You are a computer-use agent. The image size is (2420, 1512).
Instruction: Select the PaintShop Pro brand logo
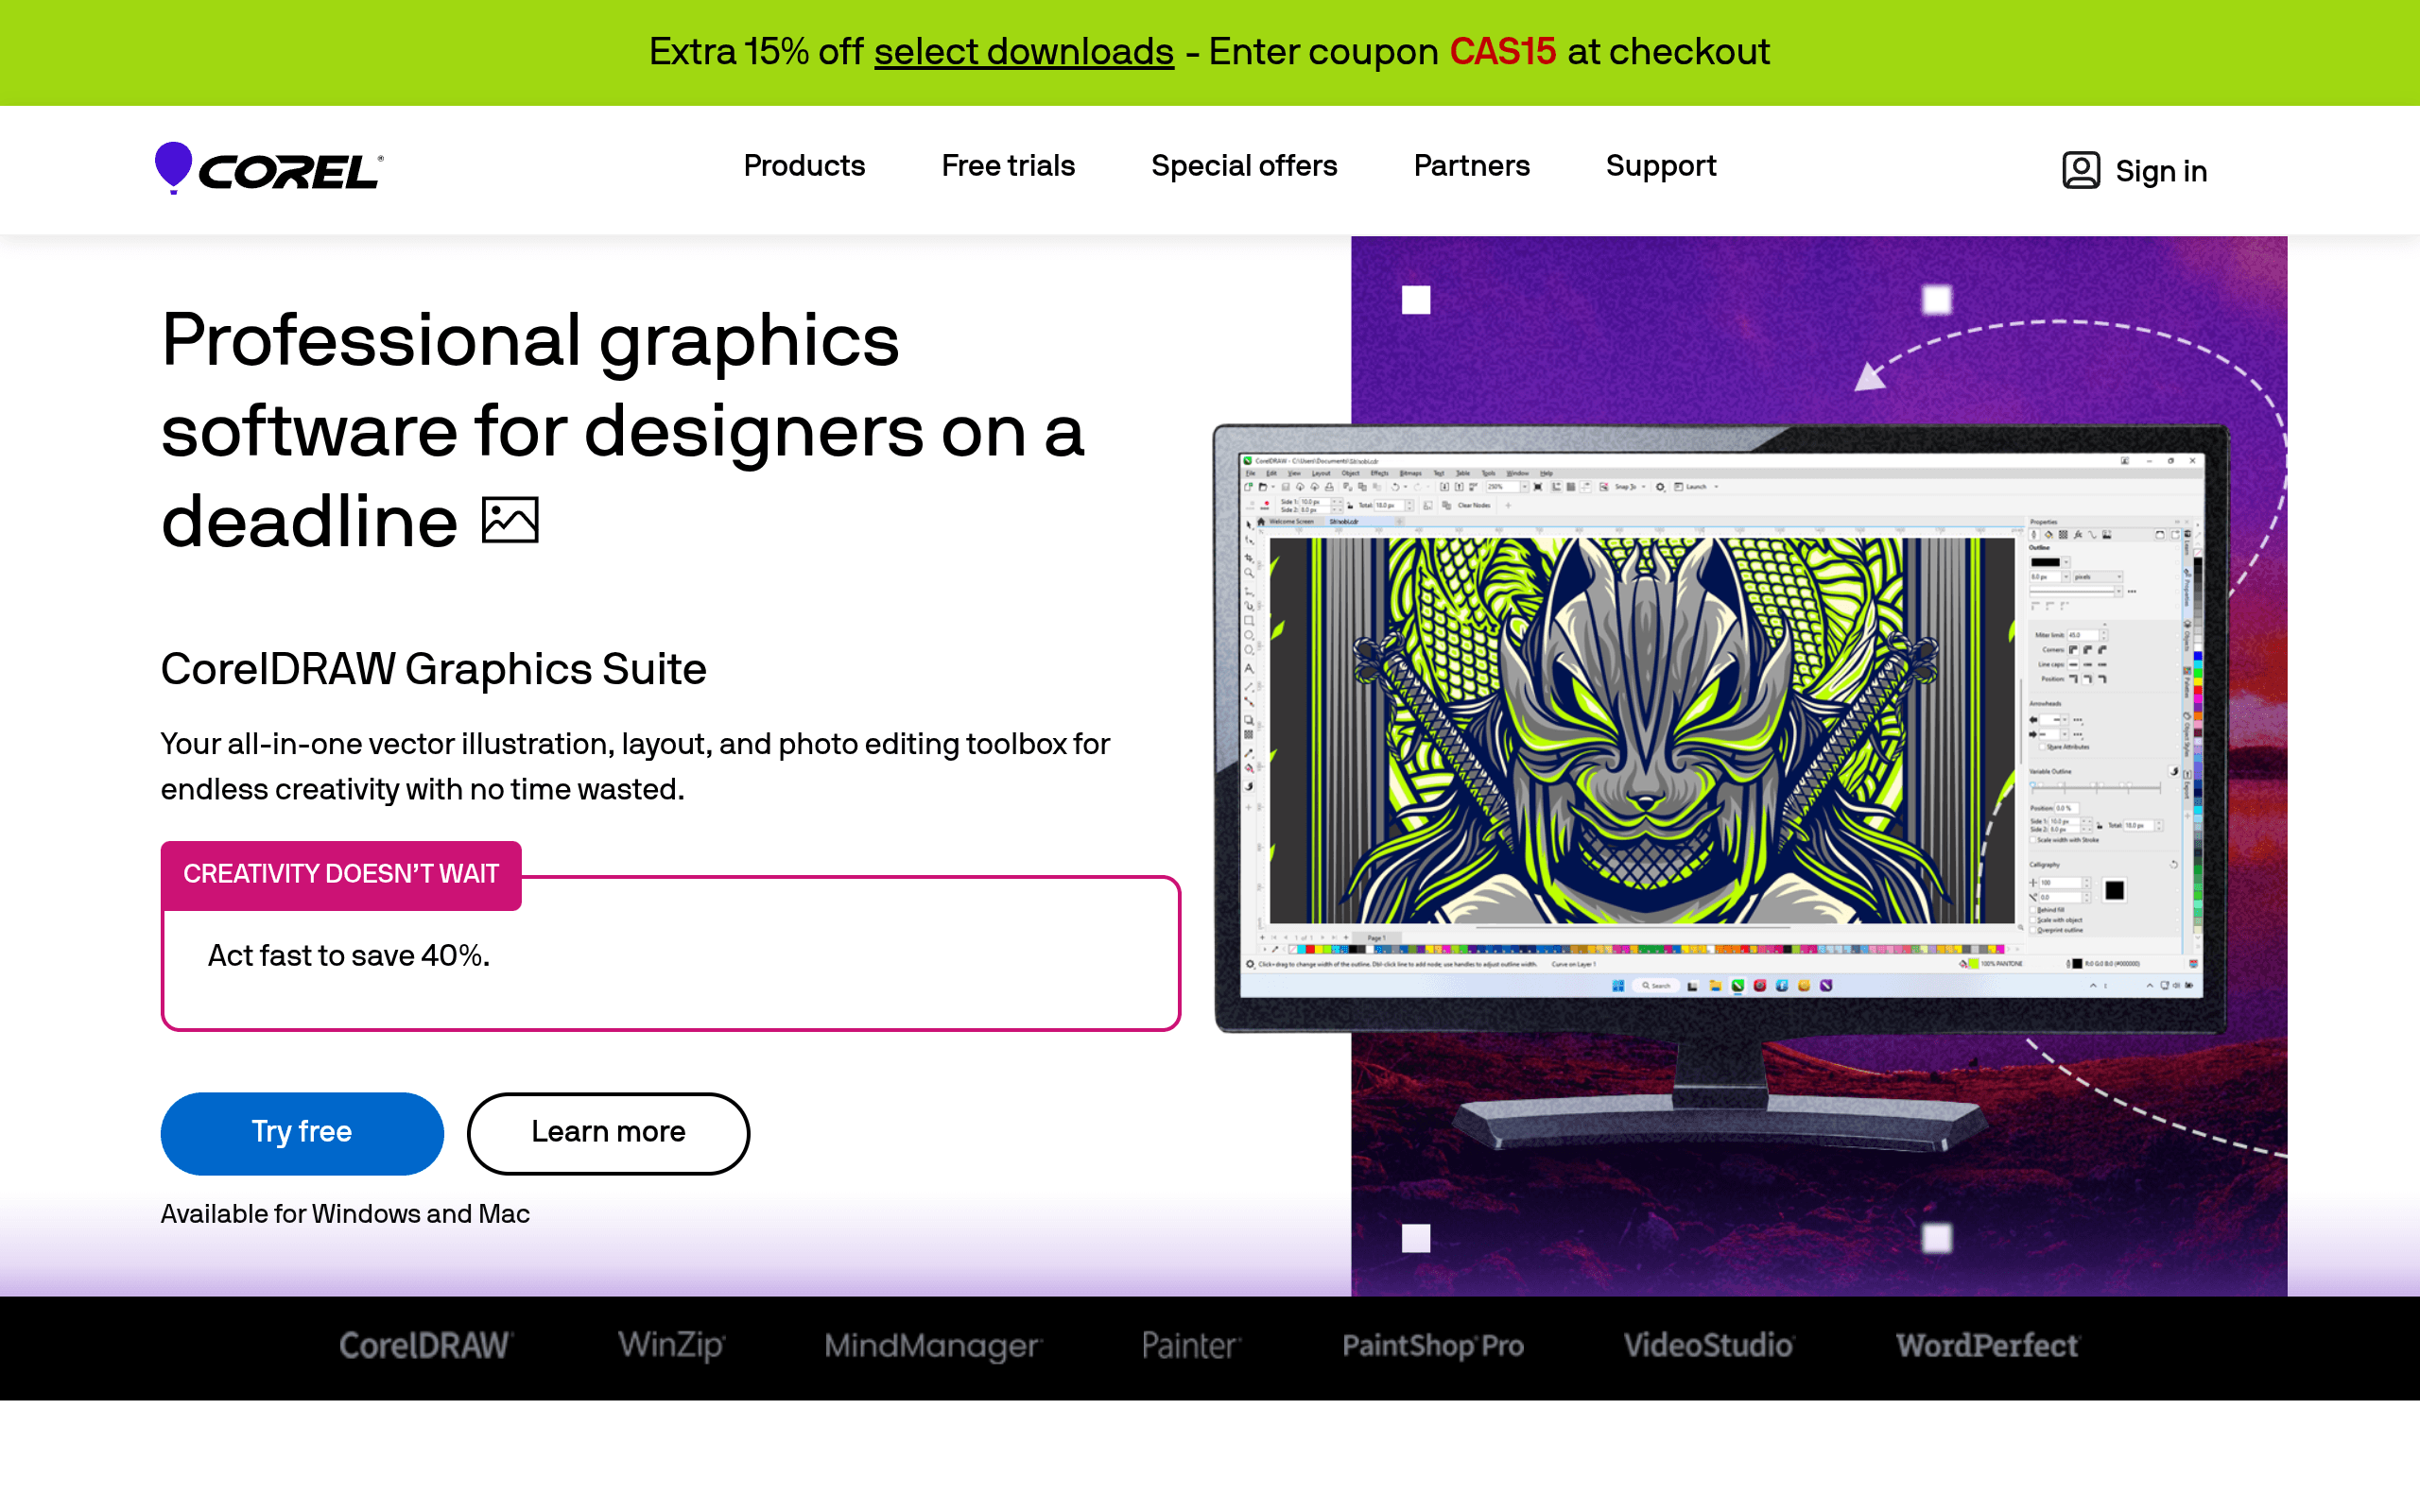pos(1433,1346)
